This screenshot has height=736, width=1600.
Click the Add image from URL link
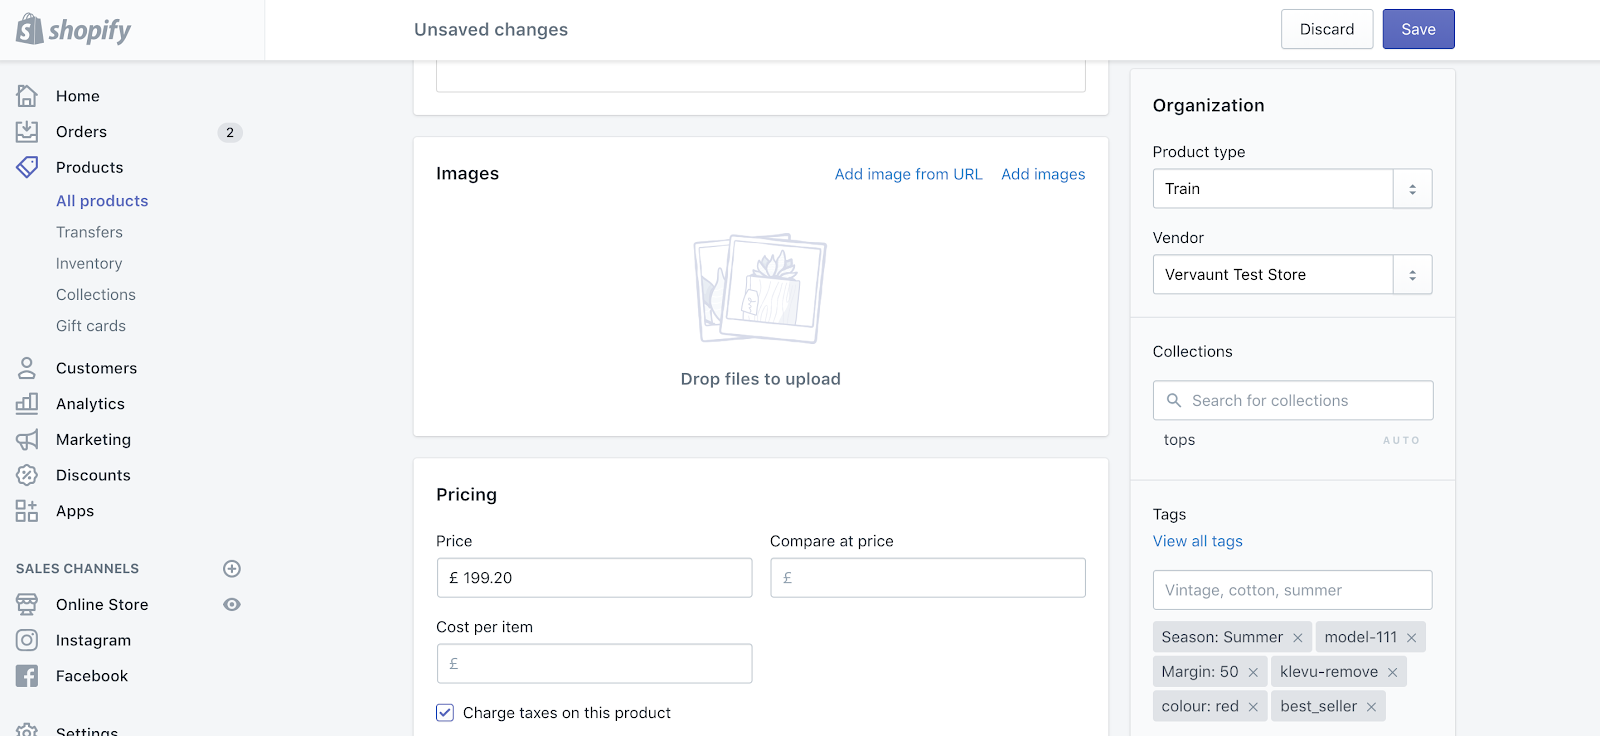(x=908, y=174)
